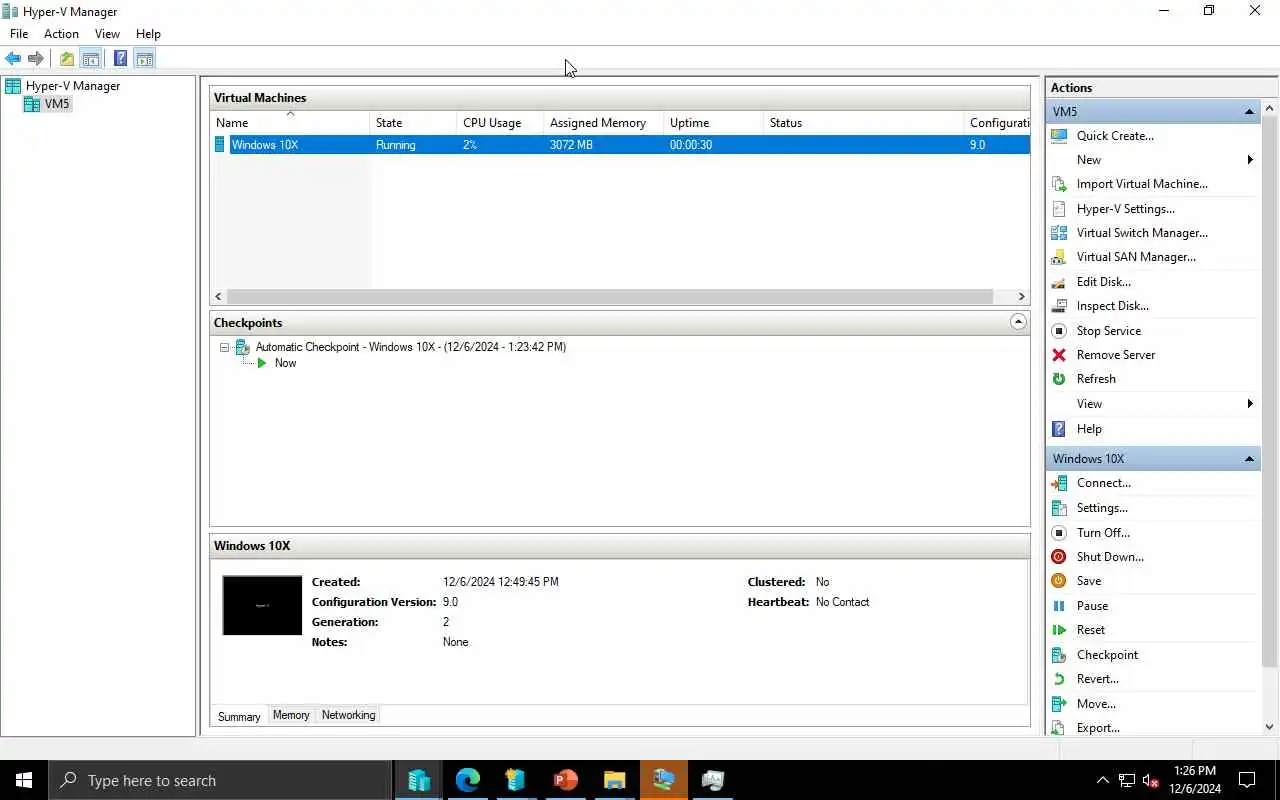Open Hyper-V Settings
Viewport: 1280px width, 800px height.
tap(1125, 209)
